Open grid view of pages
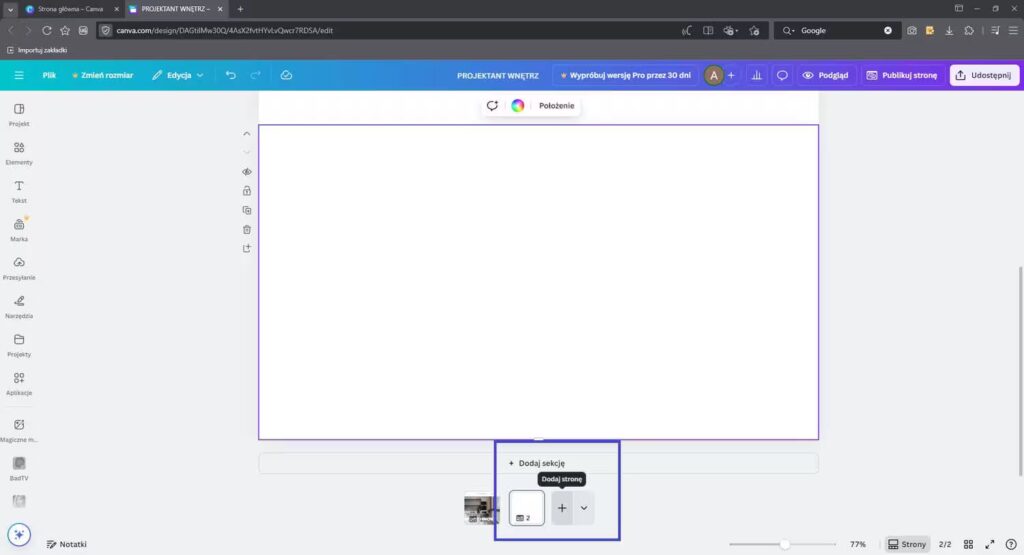Viewport: 1024px width, 555px height. pos(968,544)
